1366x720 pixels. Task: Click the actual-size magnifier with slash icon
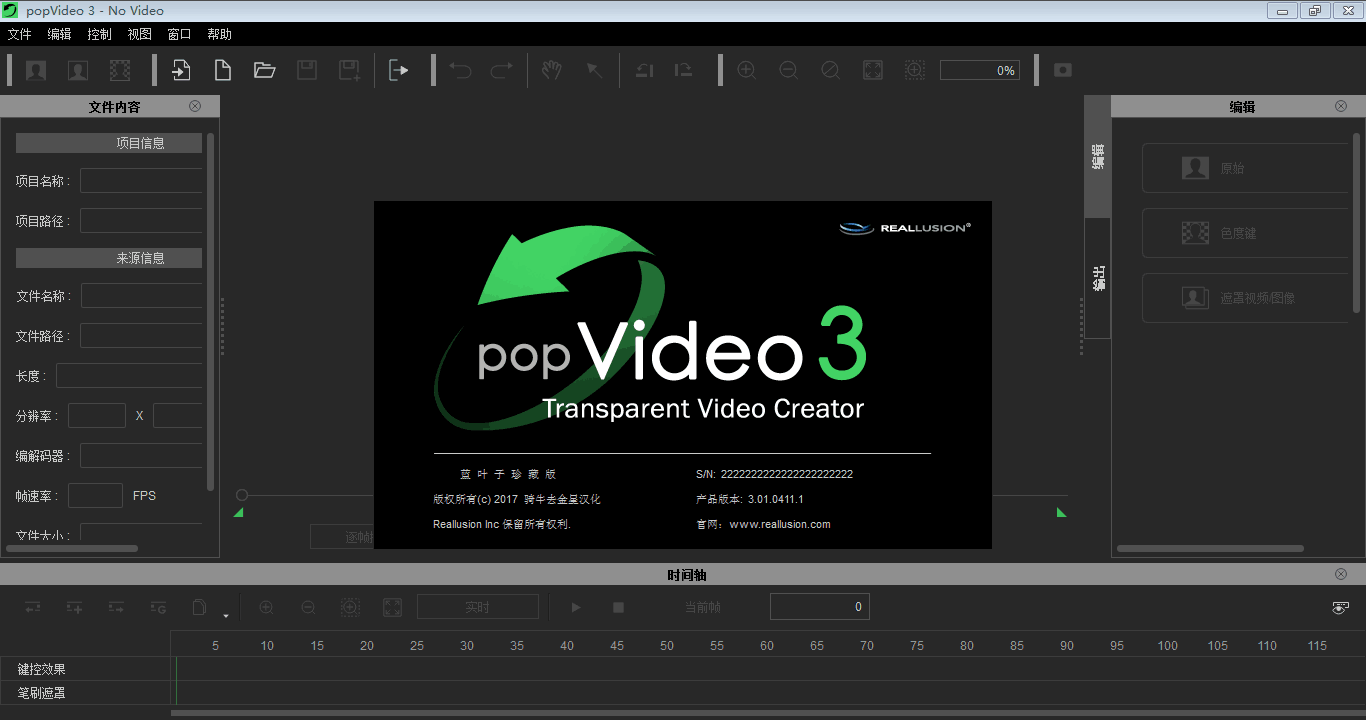(x=830, y=70)
